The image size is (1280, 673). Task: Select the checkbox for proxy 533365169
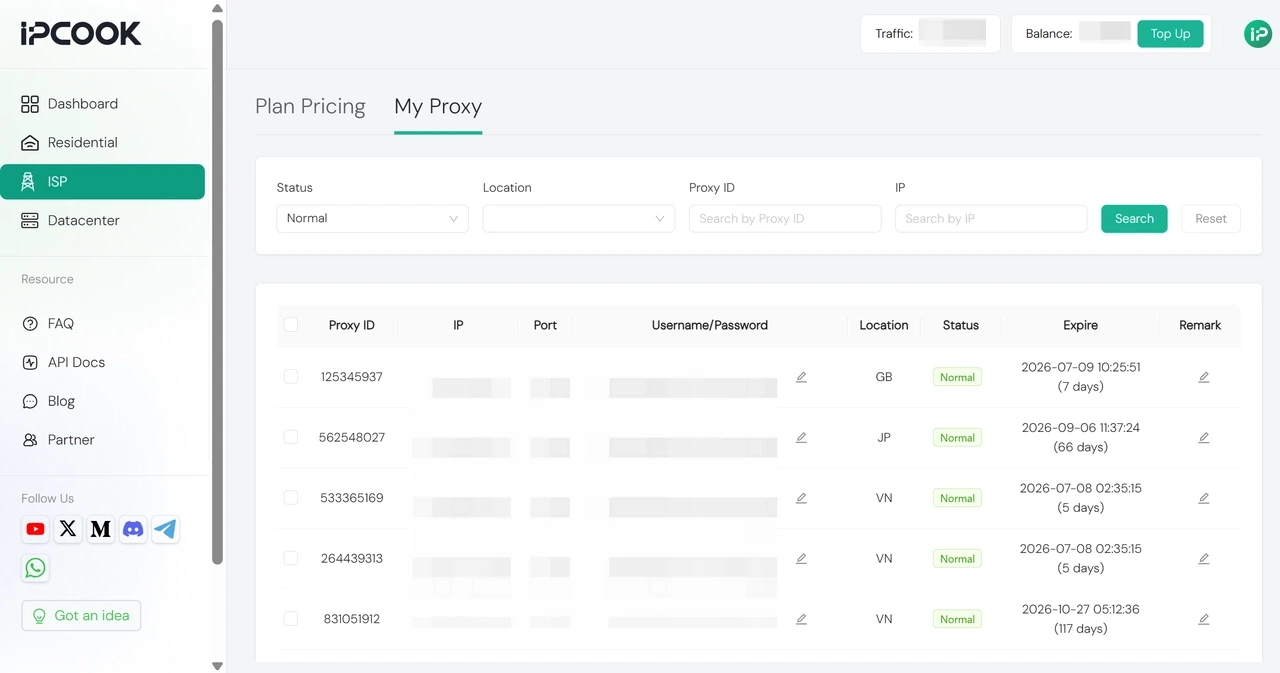(x=291, y=498)
